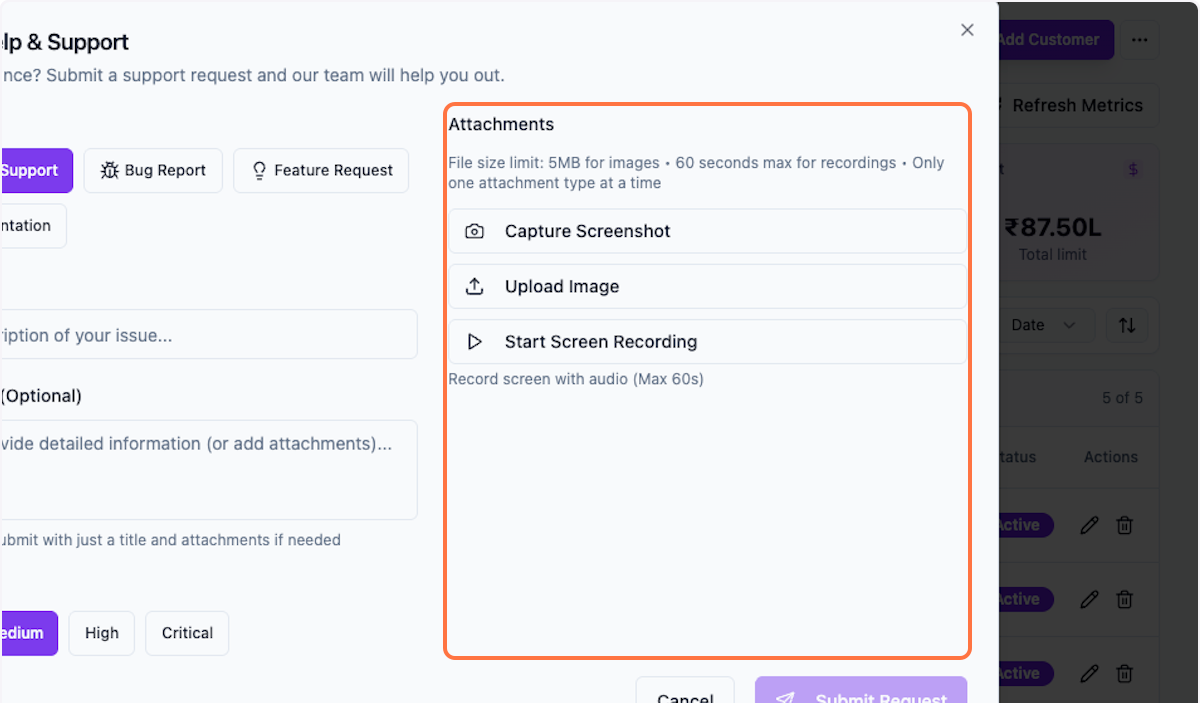Click the upload icon beside Upload Image
1200x703 pixels.
coord(475,286)
